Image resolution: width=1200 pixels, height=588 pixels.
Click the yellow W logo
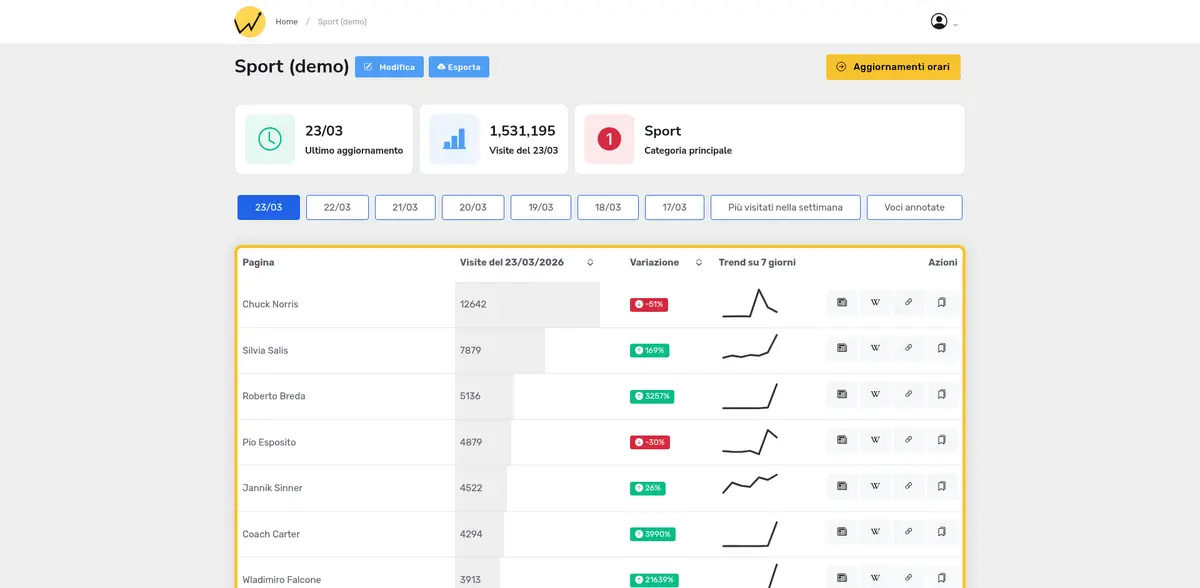[249, 22]
